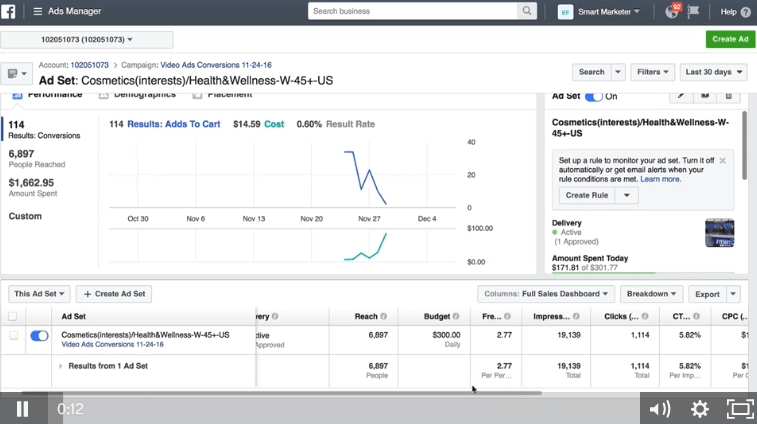
Task: Click the Clicks column info icon
Action: [645, 316]
